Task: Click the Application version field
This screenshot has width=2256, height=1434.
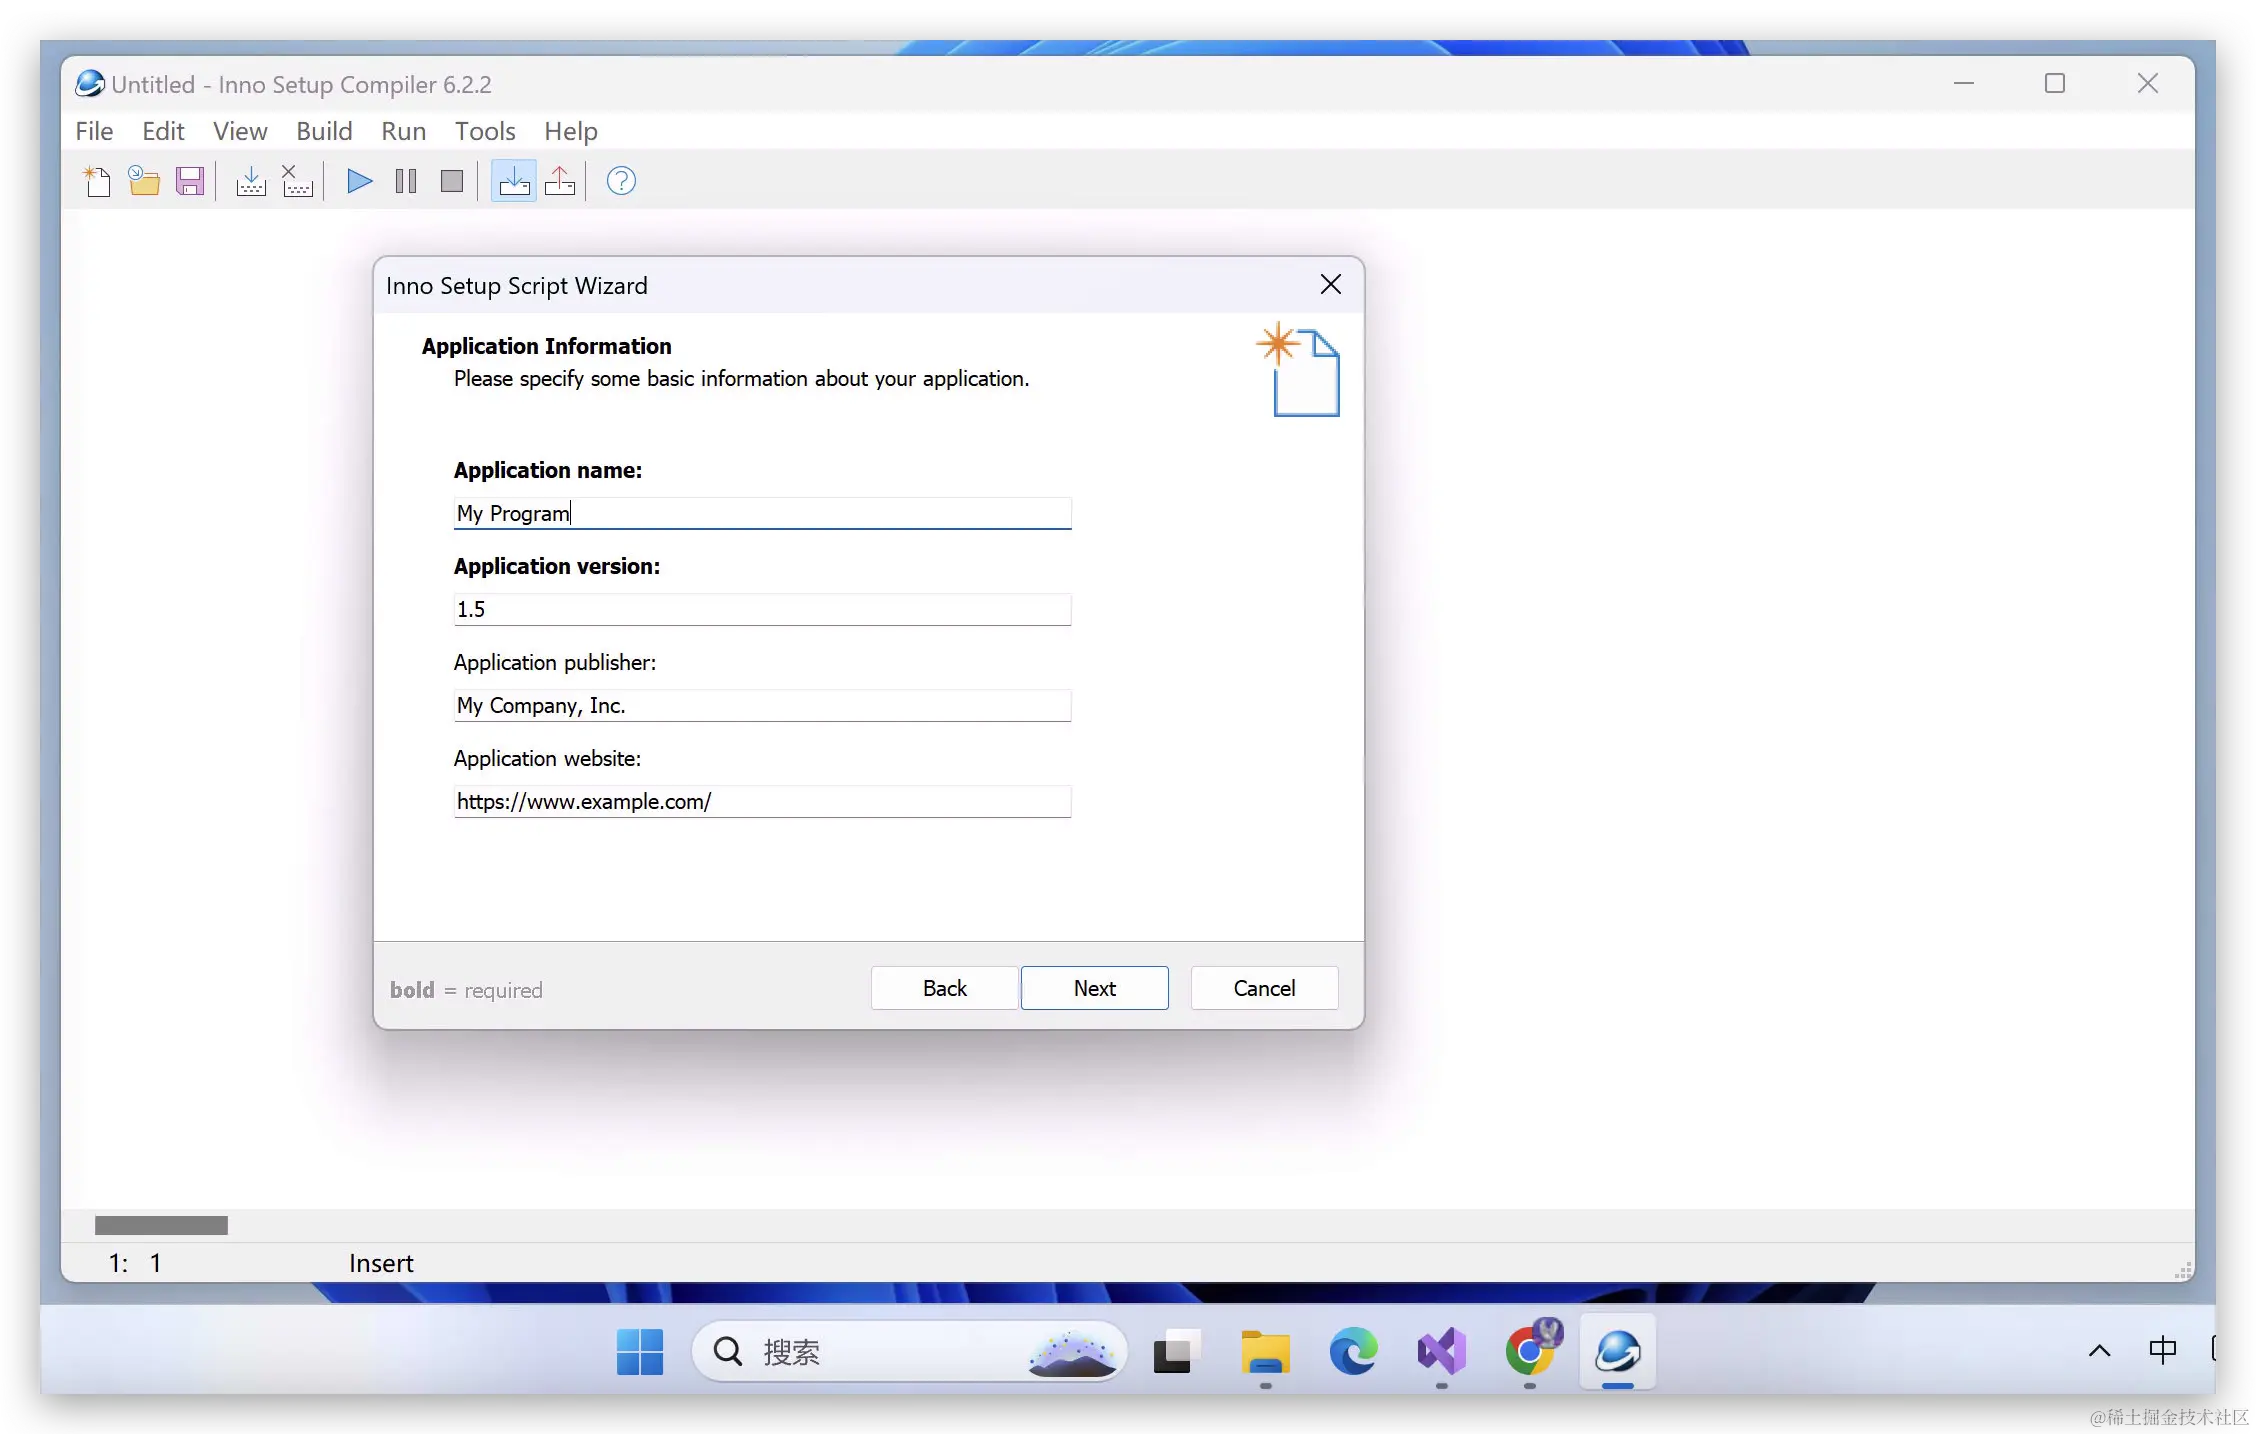Action: click(762, 609)
